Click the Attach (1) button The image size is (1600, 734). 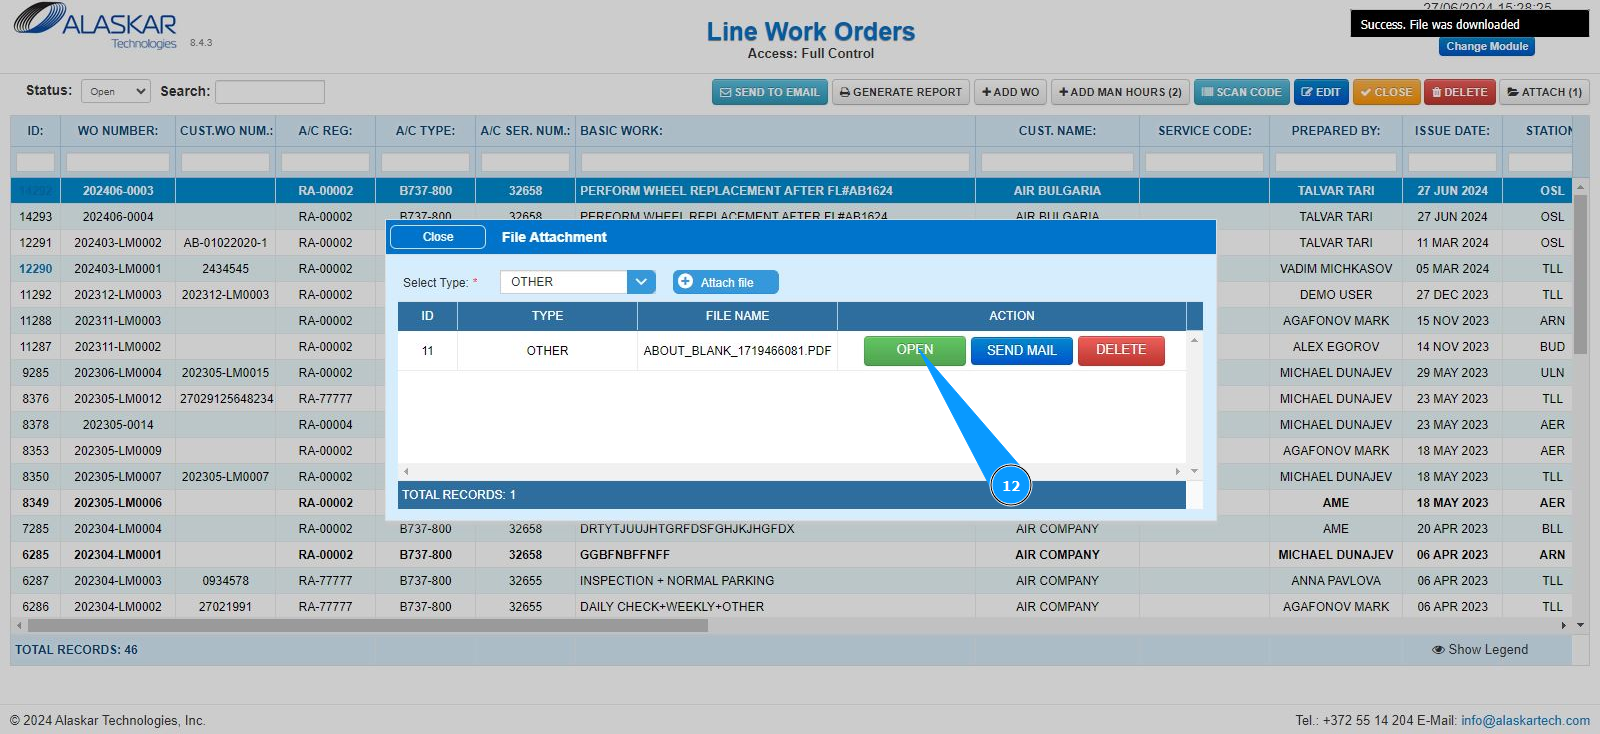pyautogui.click(x=1544, y=92)
